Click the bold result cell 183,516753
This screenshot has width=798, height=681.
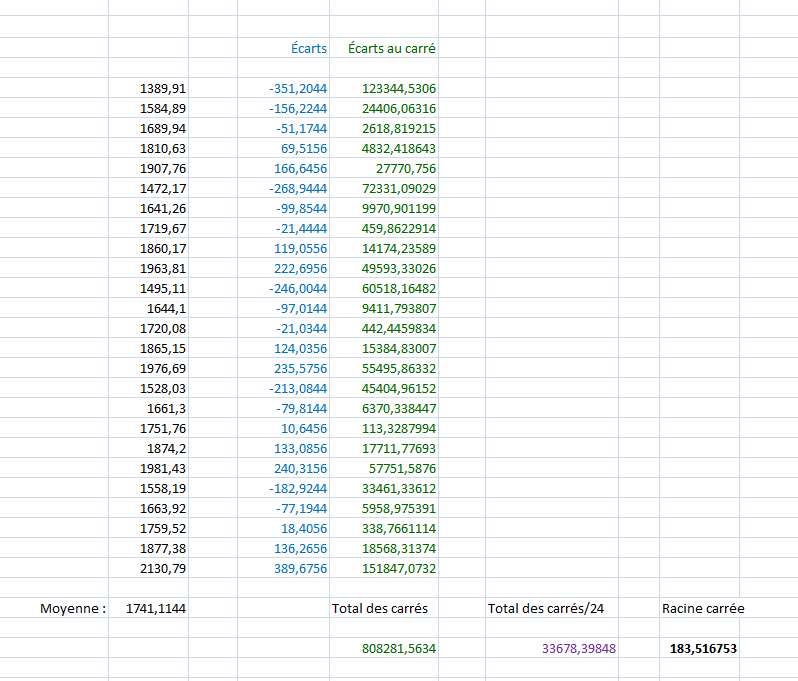[703, 648]
